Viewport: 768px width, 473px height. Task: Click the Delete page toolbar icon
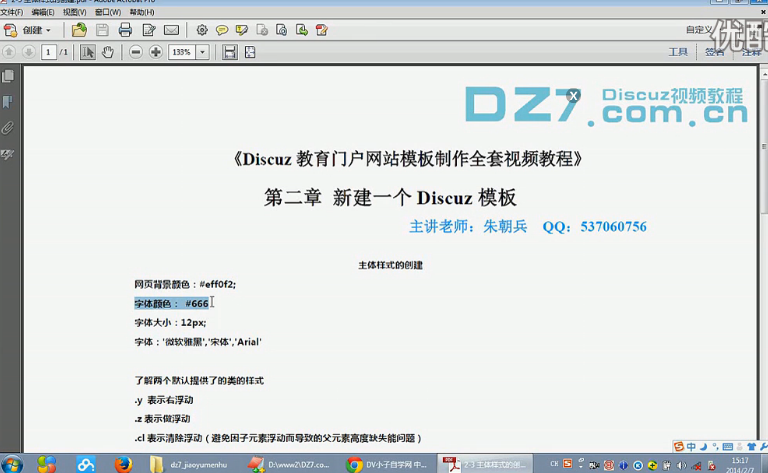coord(262,30)
